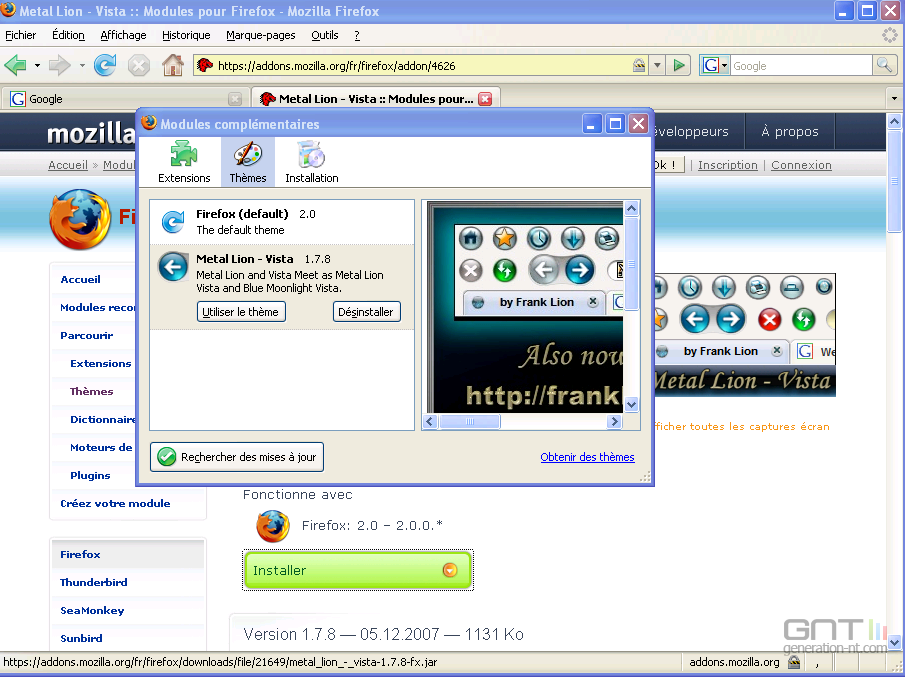905x677 pixels.
Task: Click the preview horizontal scroll right arrow
Action: [614, 422]
